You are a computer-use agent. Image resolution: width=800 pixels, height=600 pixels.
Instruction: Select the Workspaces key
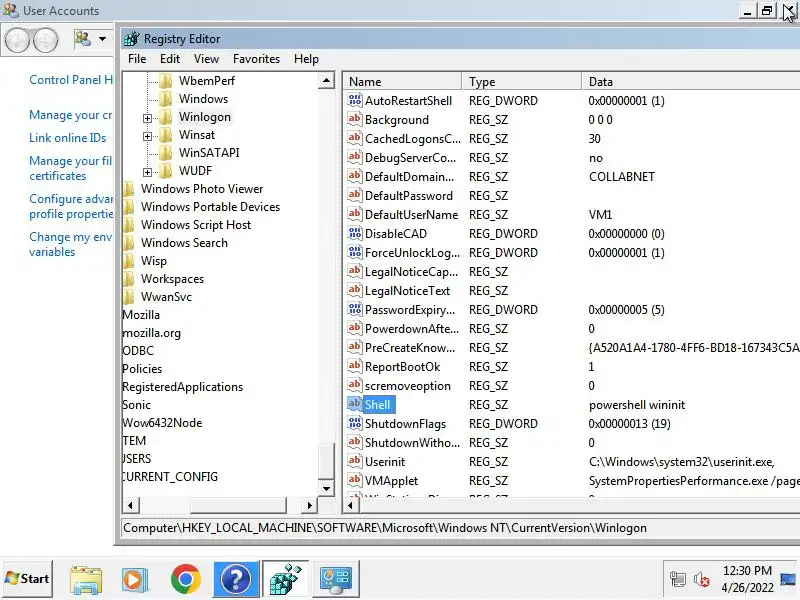(x=172, y=279)
